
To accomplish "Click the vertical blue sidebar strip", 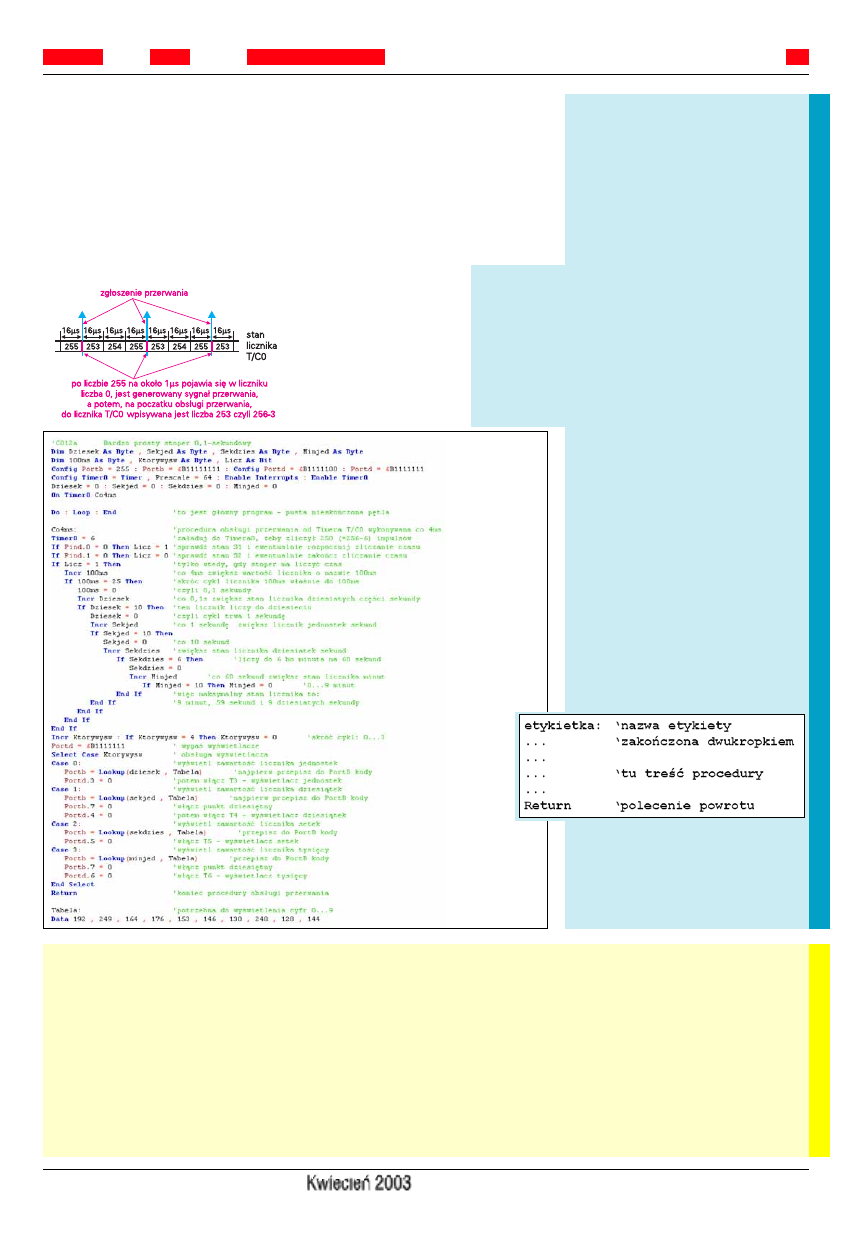I will (x=819, y=510).
